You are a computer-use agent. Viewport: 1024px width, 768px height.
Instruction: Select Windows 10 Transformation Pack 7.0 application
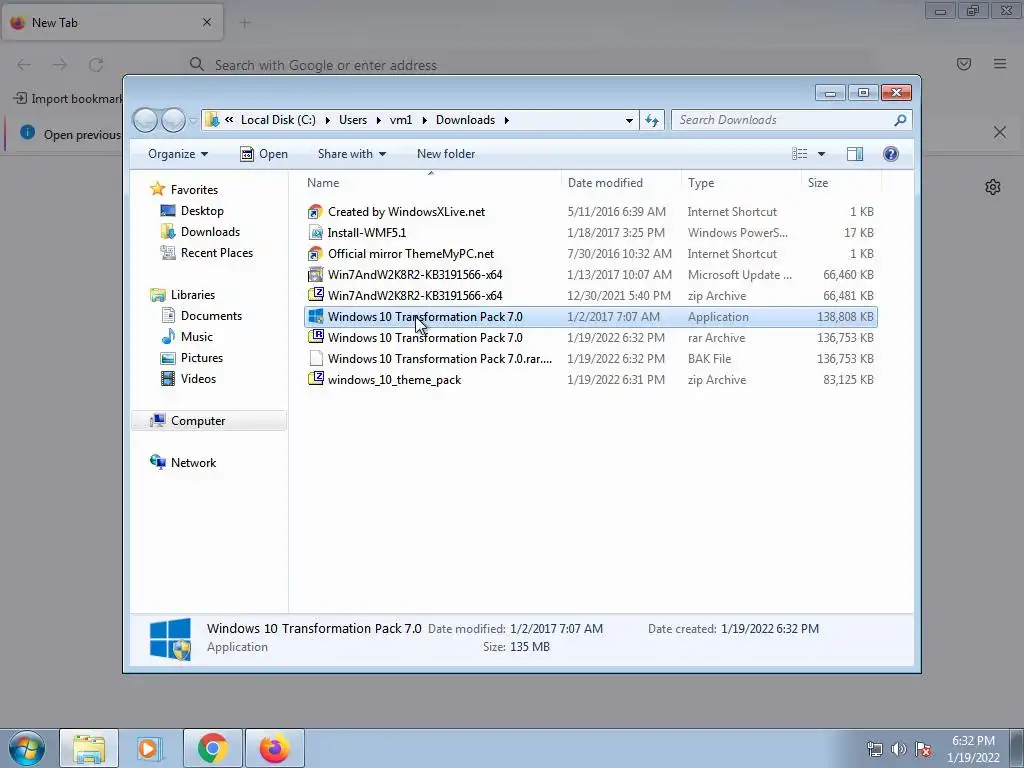590,317
